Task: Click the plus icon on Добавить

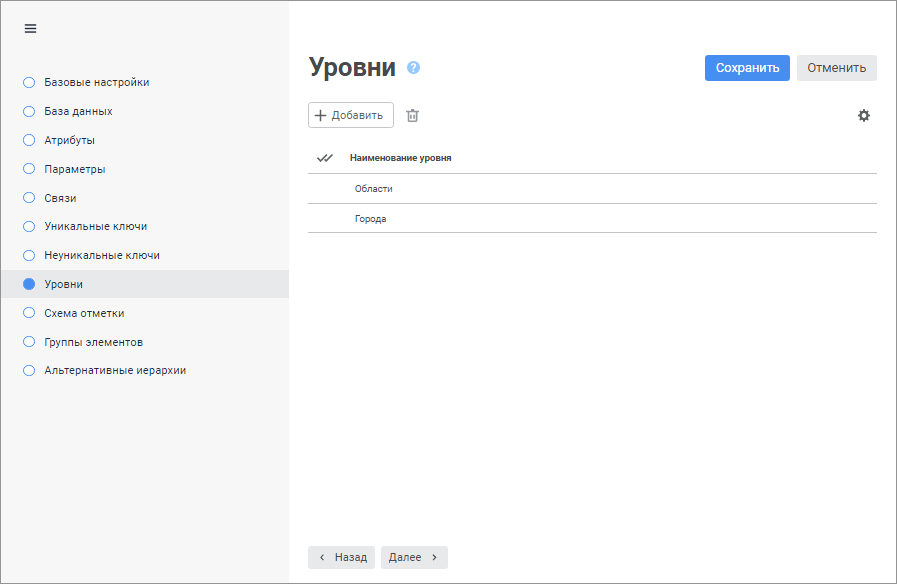Action: (321, 115)
